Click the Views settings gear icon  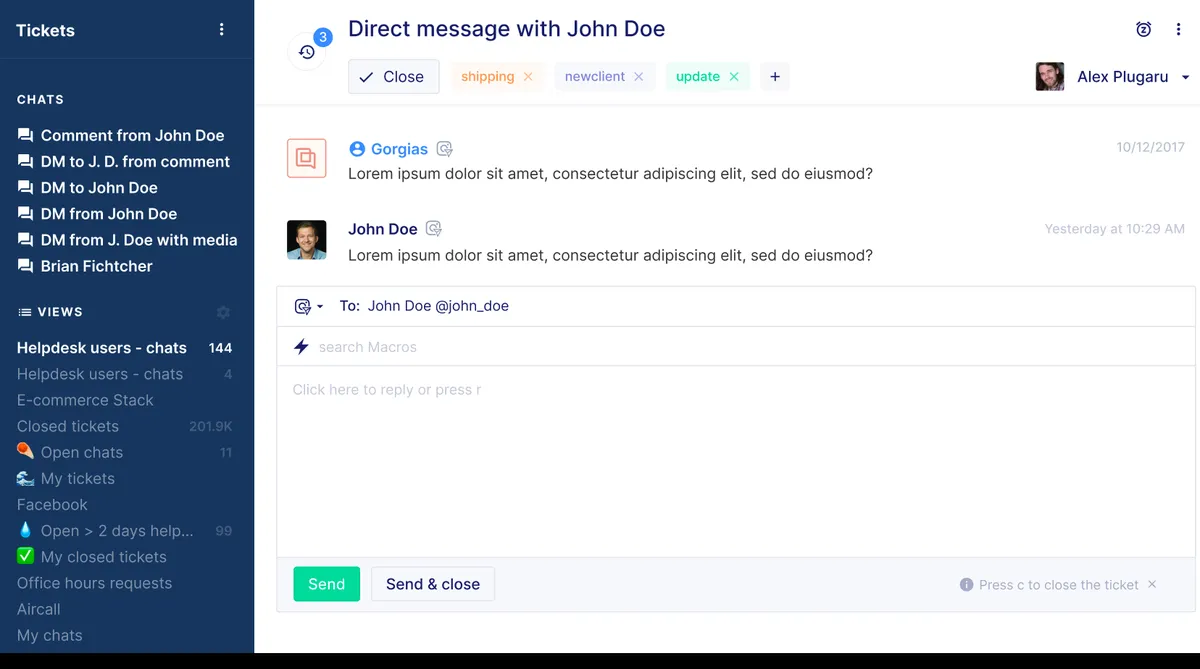pos(223,311)
